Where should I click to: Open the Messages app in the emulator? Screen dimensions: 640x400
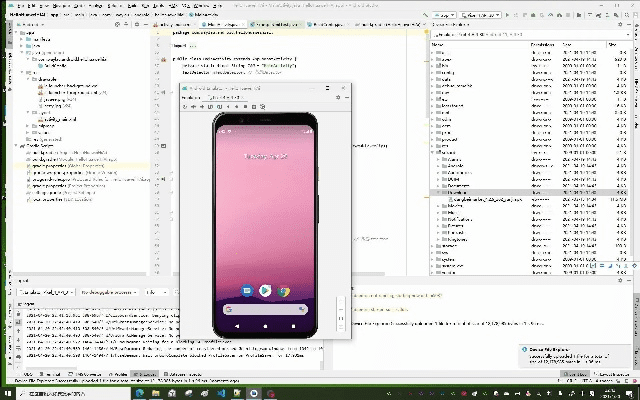click(246, 291)
